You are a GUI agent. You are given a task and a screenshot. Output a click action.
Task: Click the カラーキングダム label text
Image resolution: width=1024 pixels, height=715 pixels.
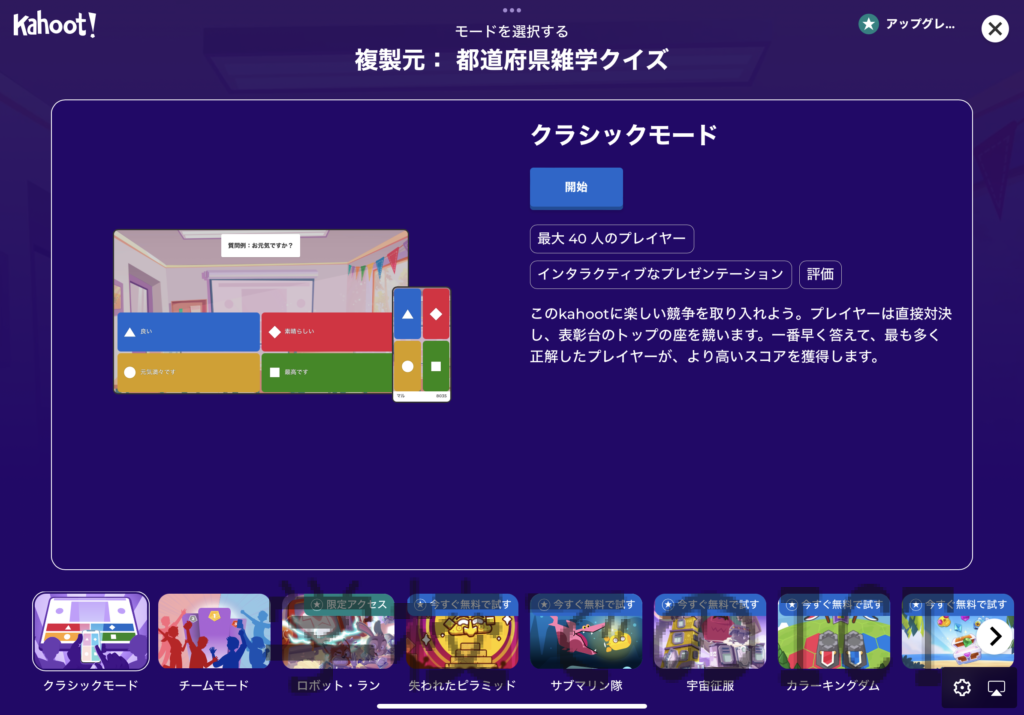click(833, 686)
